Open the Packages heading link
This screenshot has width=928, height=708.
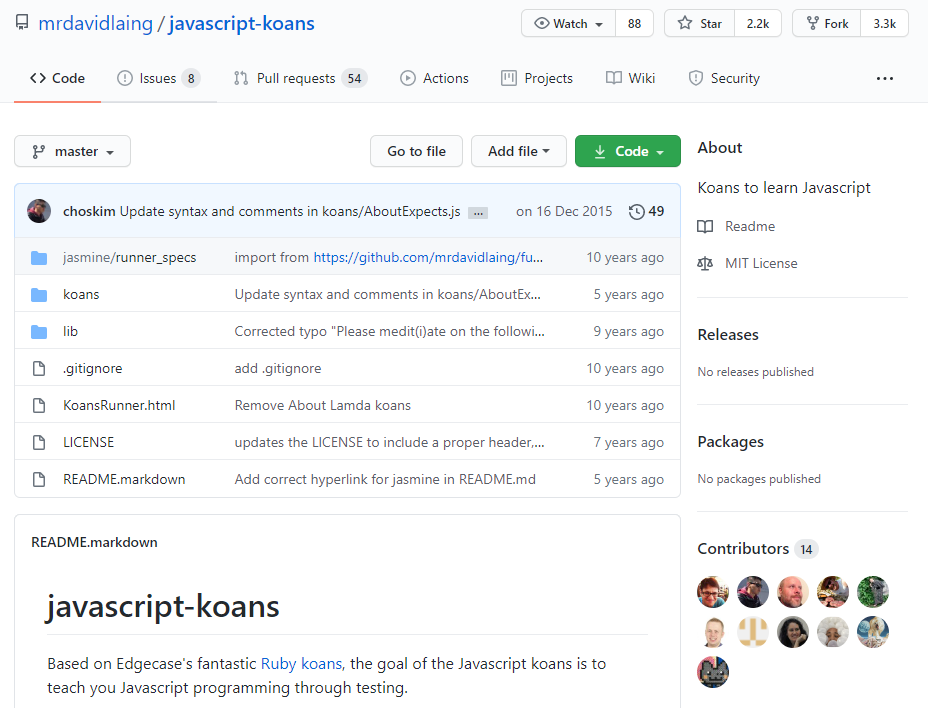[730, 442]
